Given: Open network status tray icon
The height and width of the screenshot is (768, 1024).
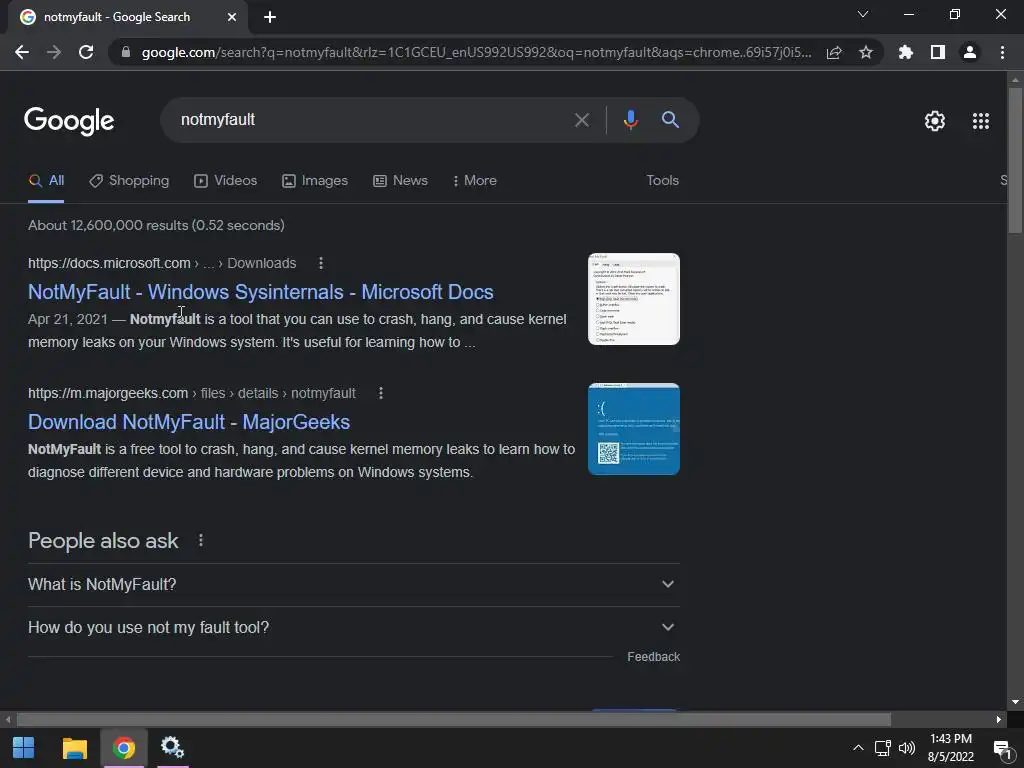Looking at the screenshot, I should click(x=883, y=748).
